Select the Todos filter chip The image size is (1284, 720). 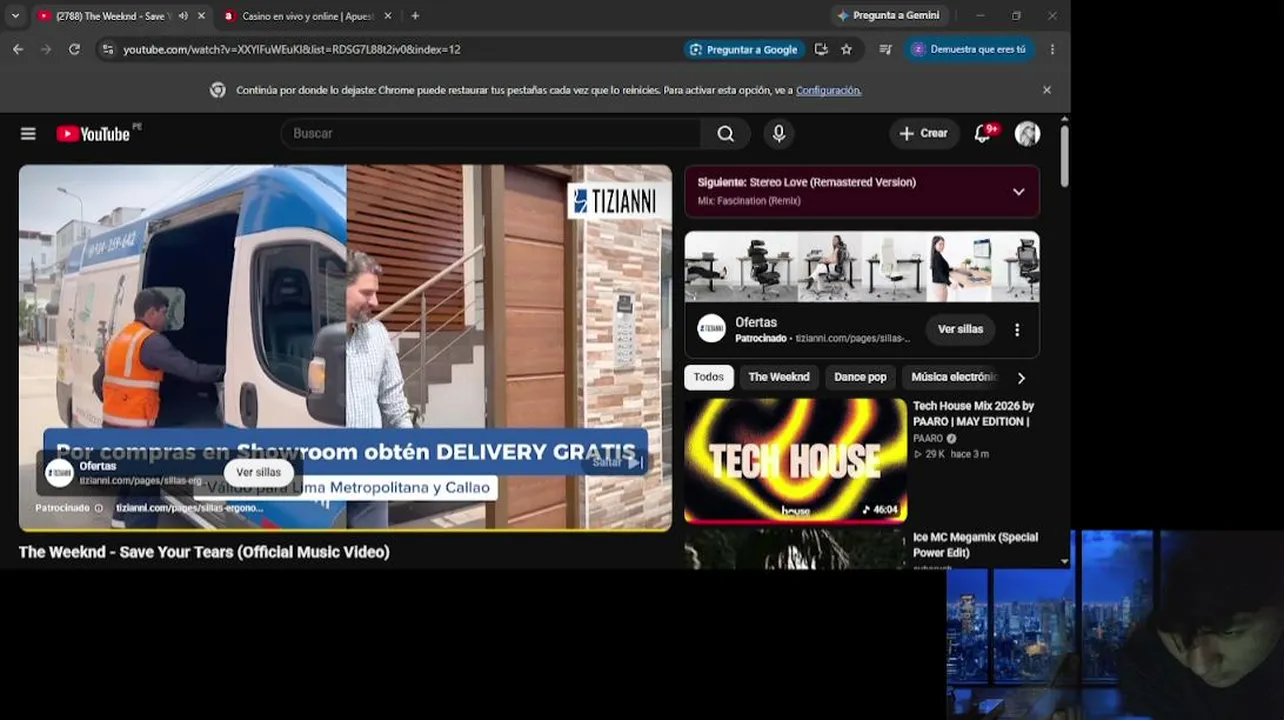point(709,377)
